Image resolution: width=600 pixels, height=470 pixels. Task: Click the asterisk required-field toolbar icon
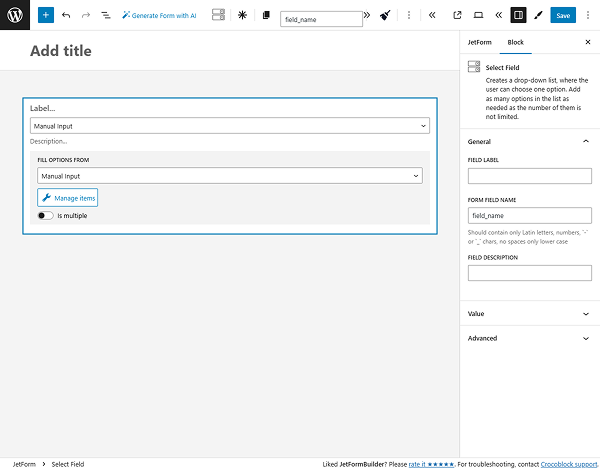click(242, 15)
